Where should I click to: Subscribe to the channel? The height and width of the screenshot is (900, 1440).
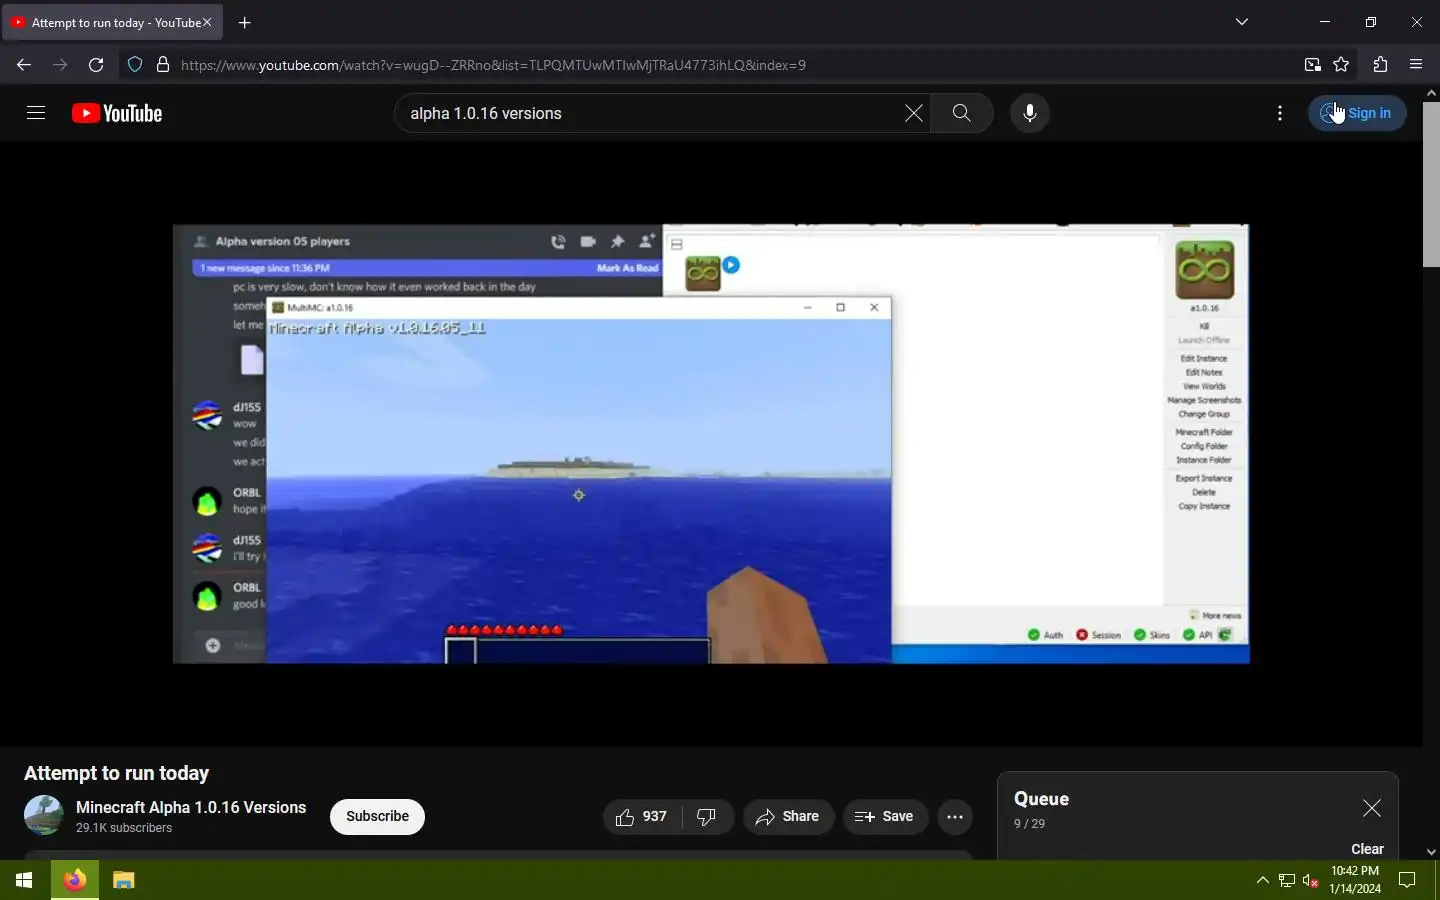coord(377,816)
